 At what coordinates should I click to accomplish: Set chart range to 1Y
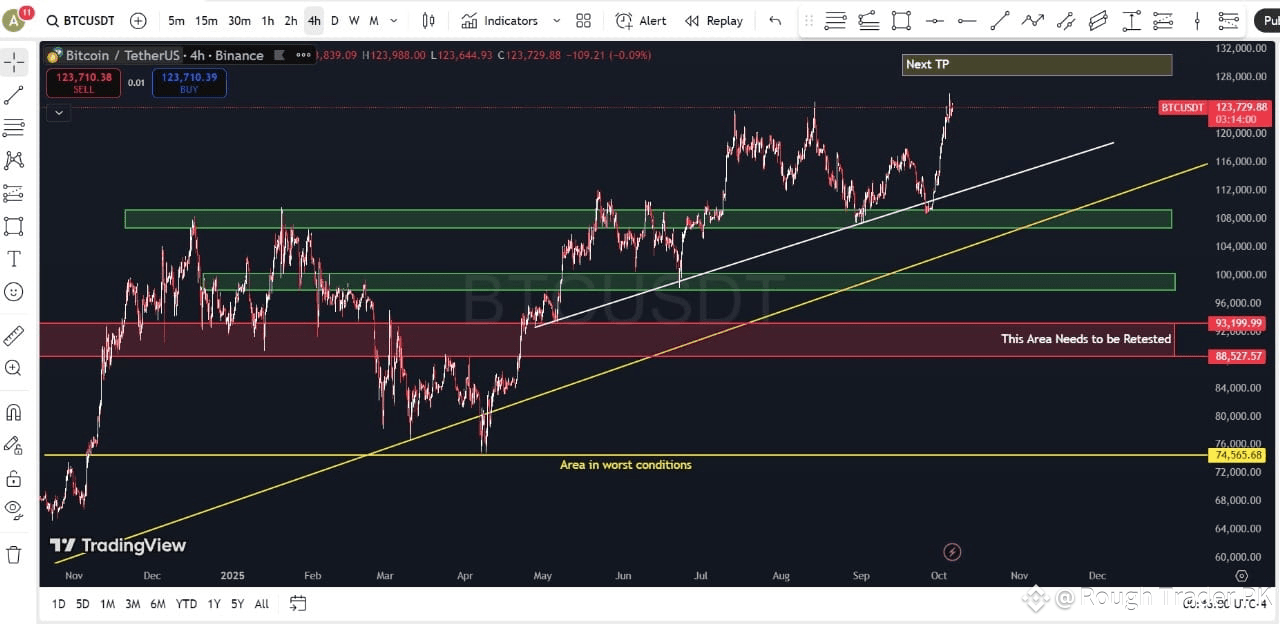[x=214, y=603]
